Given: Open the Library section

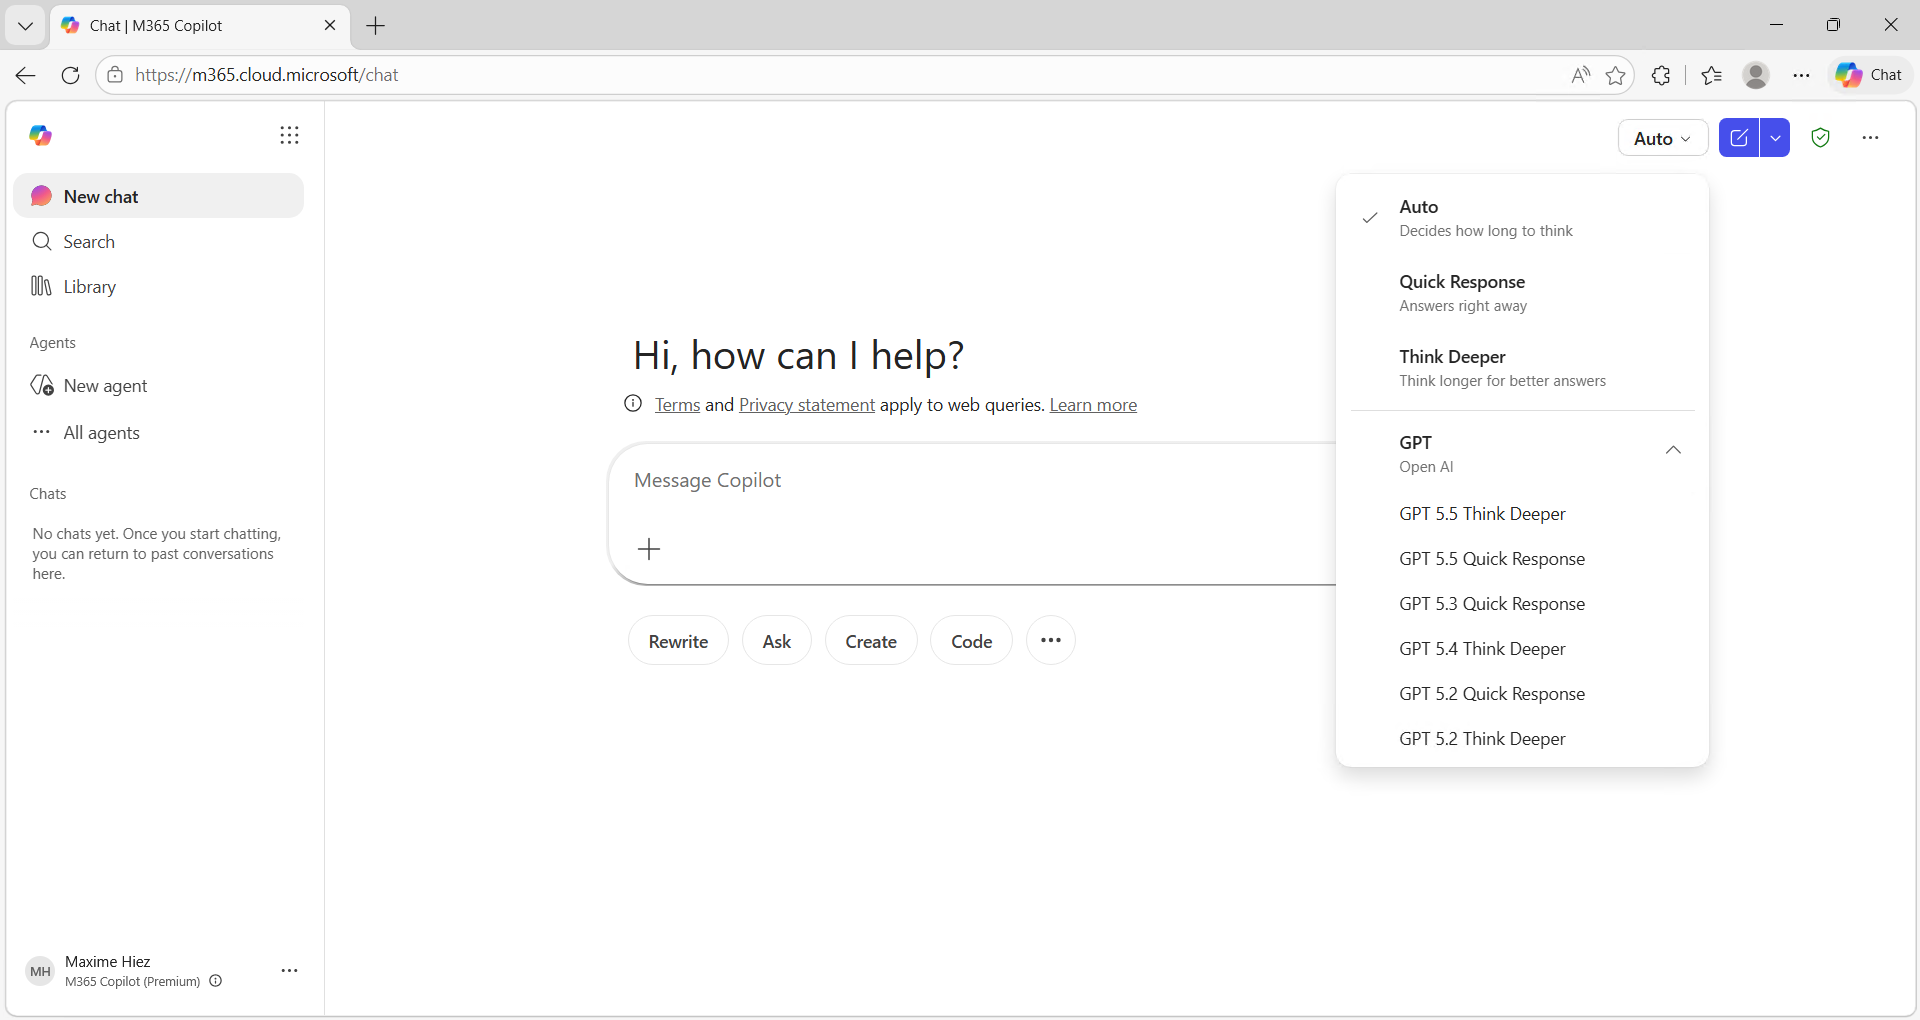Looking at the screenshot, I should pos(159,286).
